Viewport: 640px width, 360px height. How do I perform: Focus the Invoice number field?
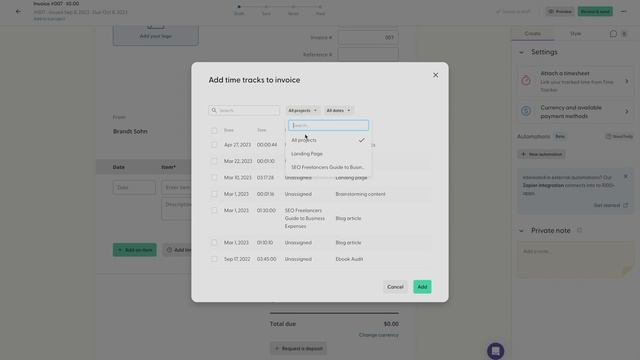[x=368, y=38]
